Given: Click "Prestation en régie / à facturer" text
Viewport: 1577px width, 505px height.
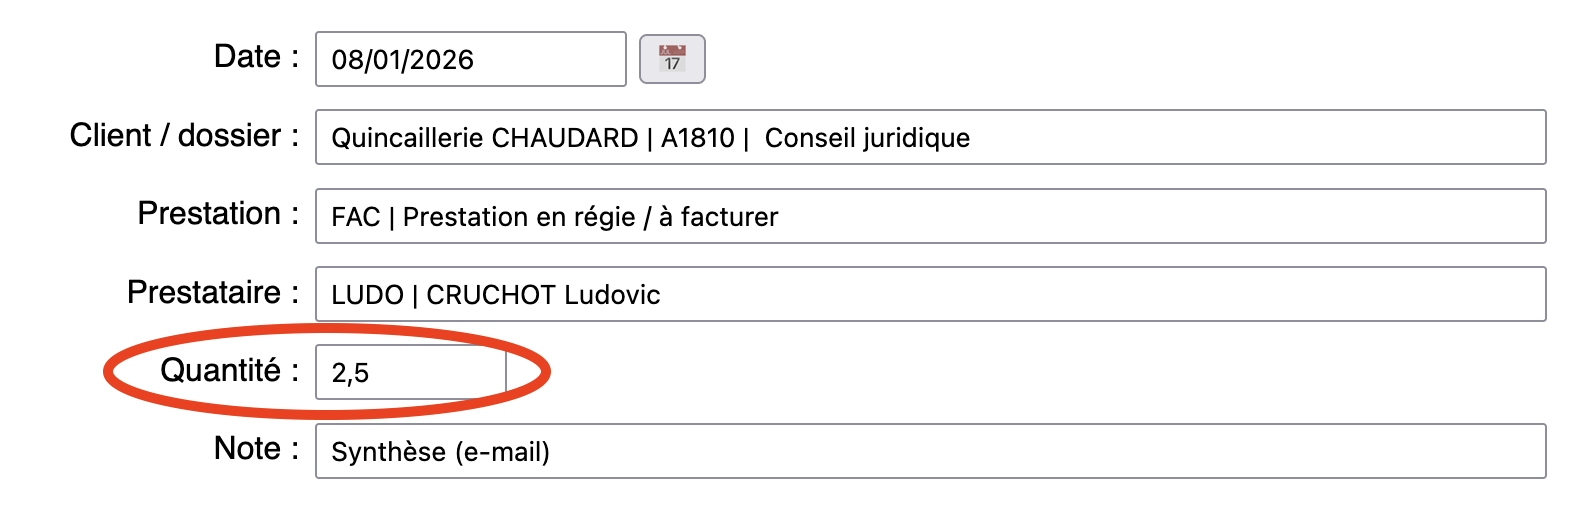Looking at the screenshot, I should pos(590,217).
